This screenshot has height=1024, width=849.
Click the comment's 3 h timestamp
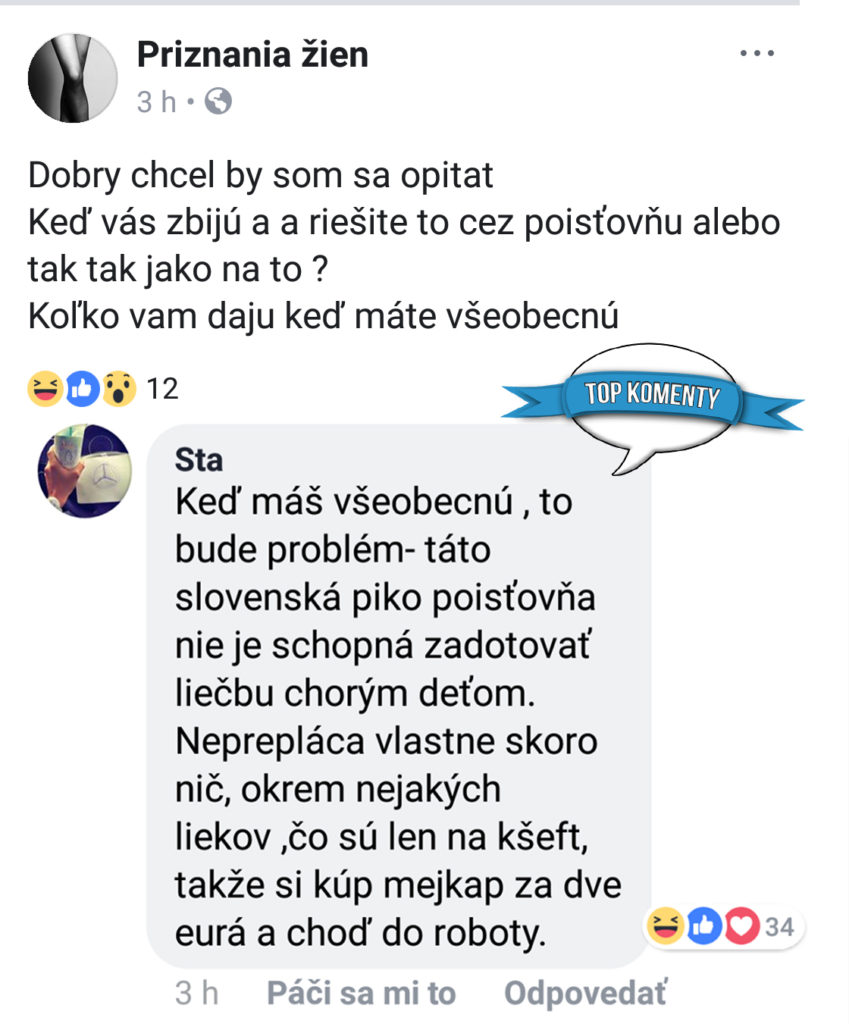[196, 993]
